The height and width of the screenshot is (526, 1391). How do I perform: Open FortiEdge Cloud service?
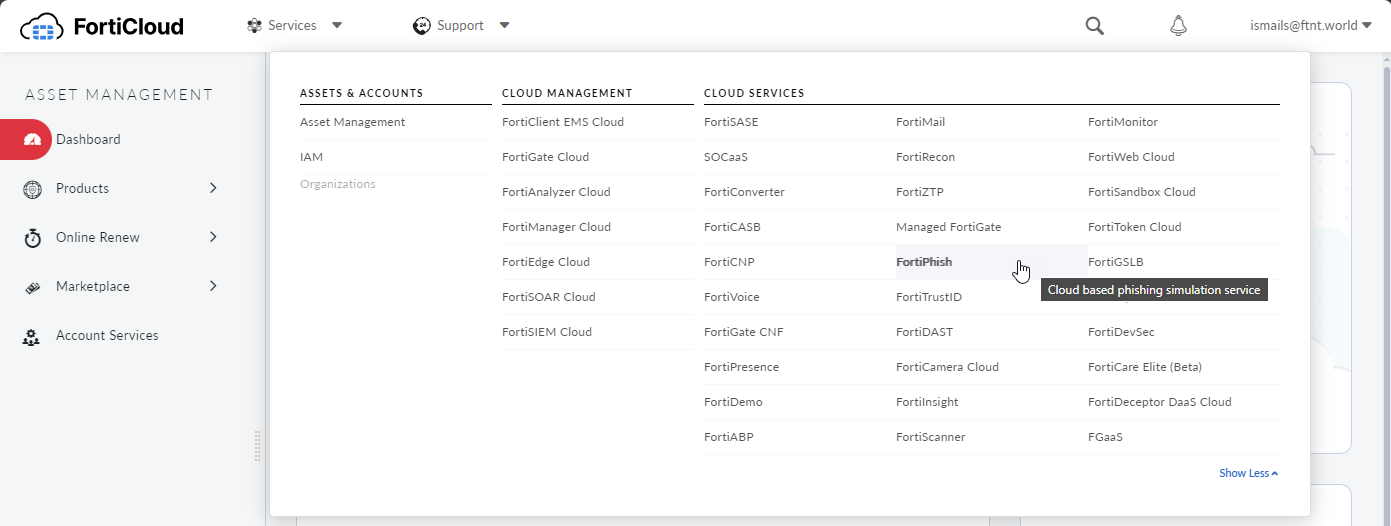click(546, 262)
